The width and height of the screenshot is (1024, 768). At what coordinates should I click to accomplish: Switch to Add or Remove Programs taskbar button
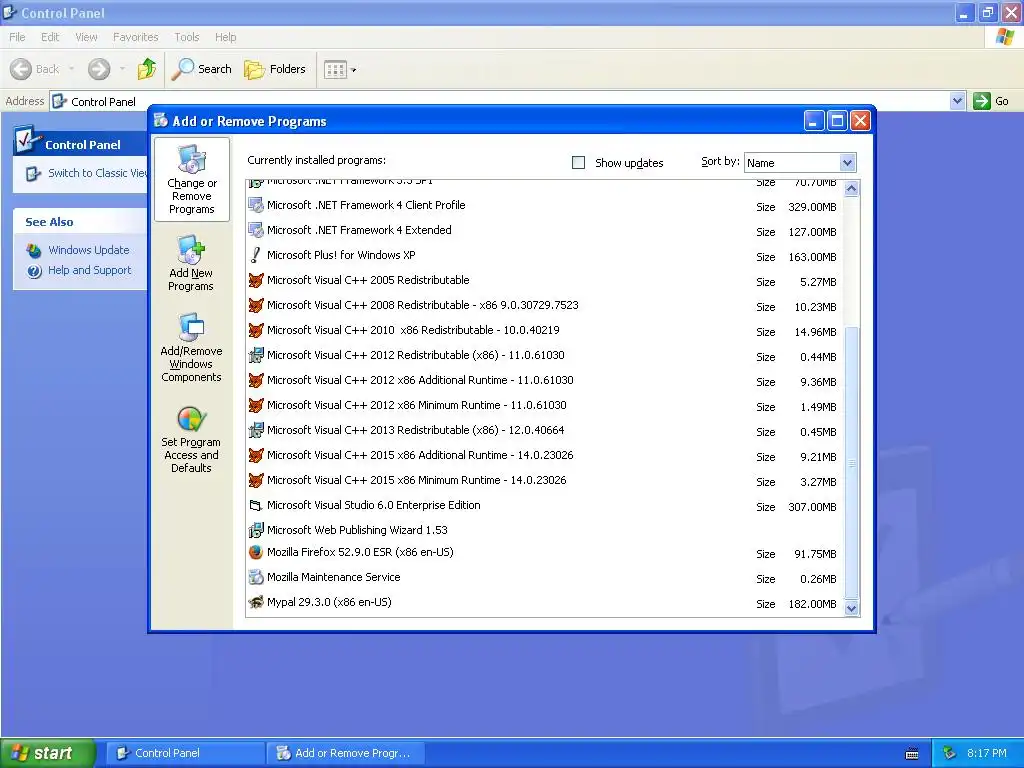[345, 753]
